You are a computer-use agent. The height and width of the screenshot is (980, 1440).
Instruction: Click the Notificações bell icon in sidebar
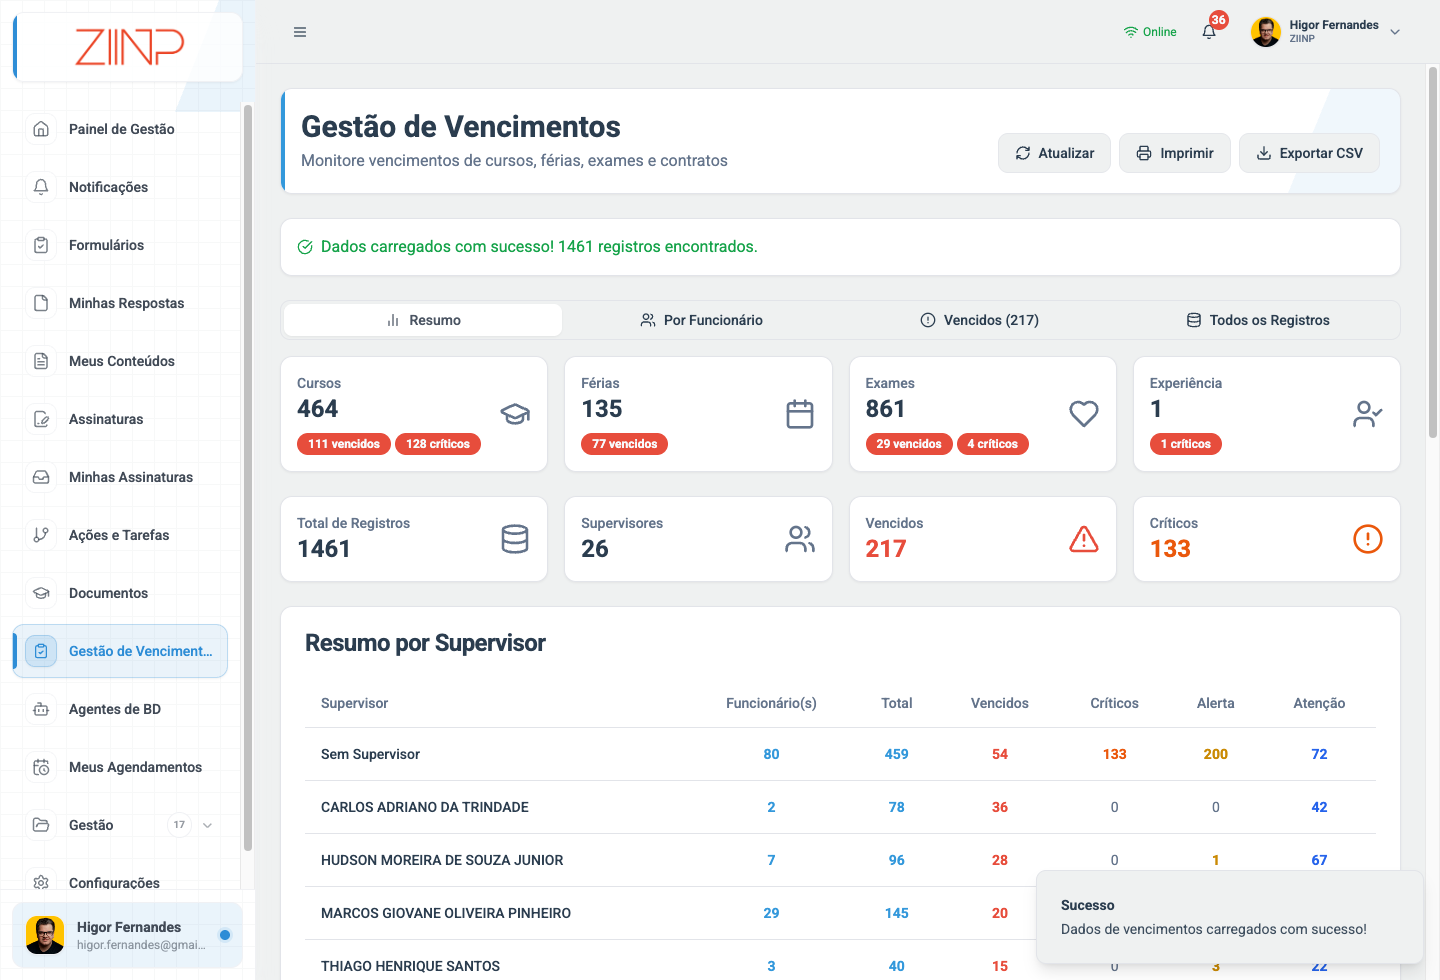[x=41, y=187]
